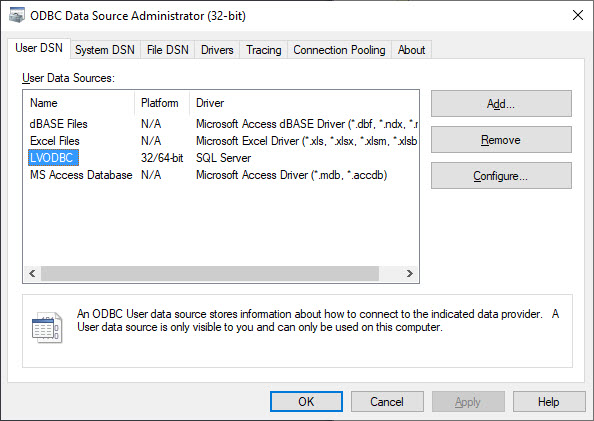Switch to the System DSN tab
The height and width of the screenshot is (421, 594).
tap(105, 50)
